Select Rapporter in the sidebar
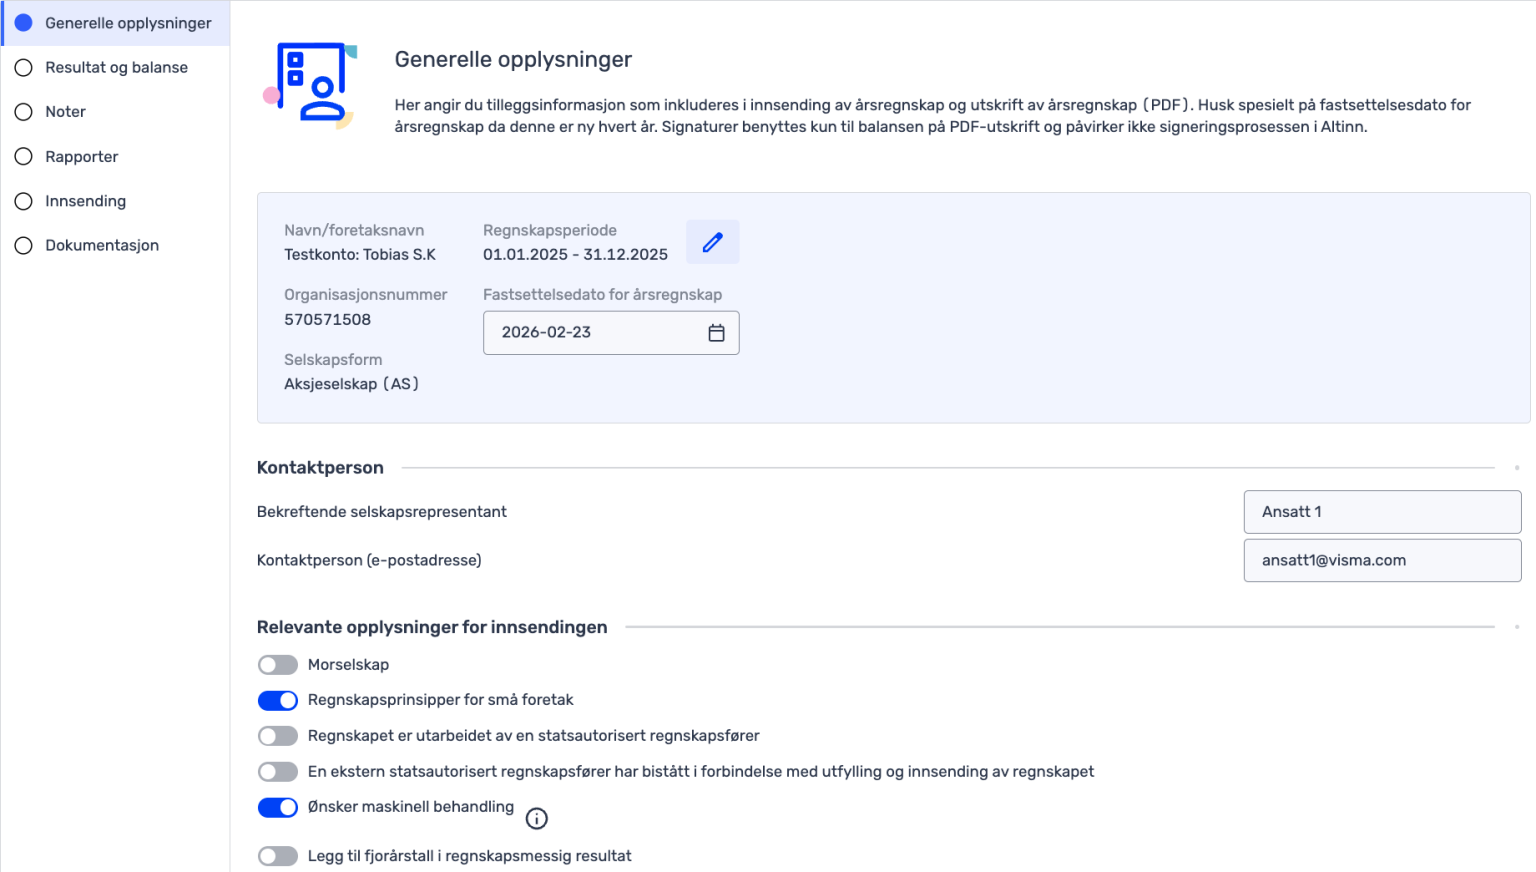Image resolution: width=1536 pixels, height=872 pixels. point(81,157)
